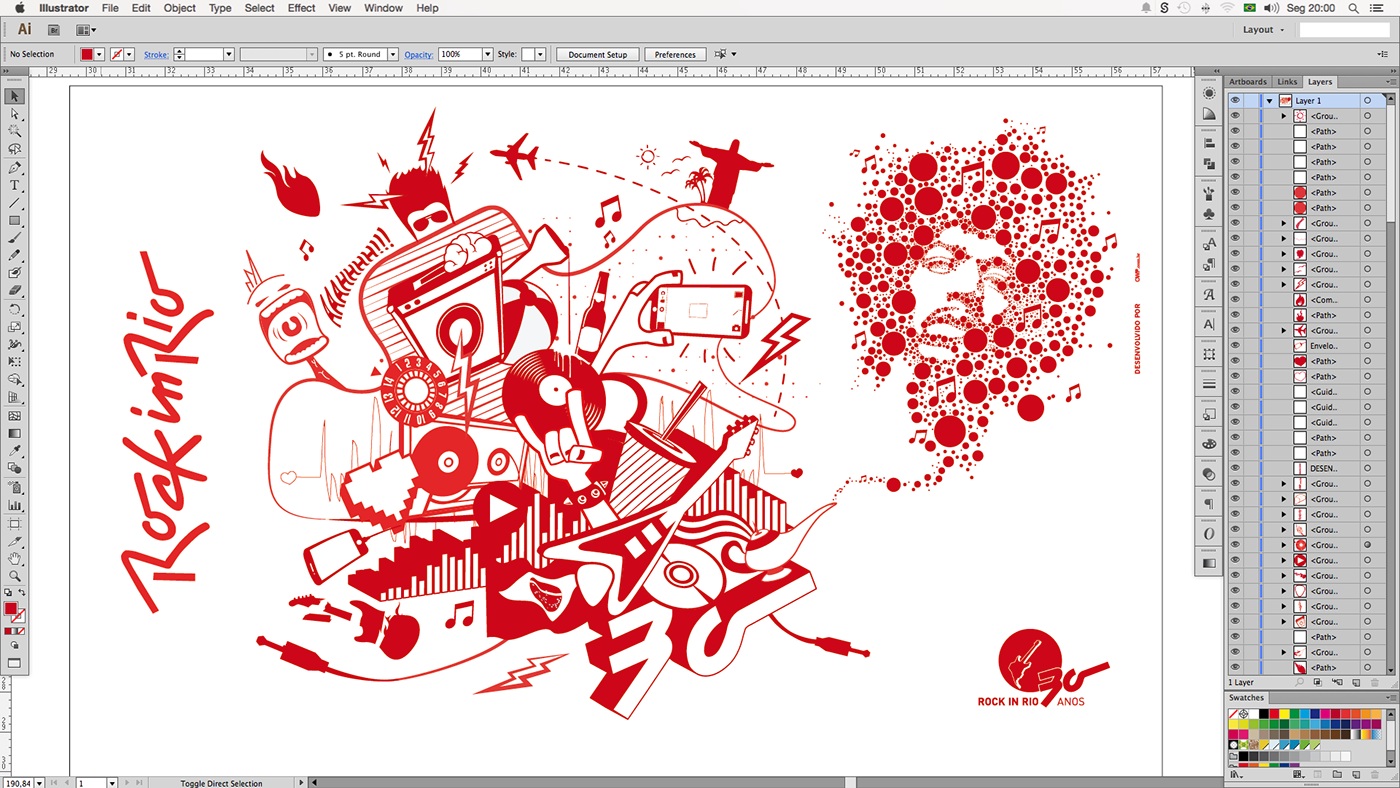Select the Artboard tool

coord(15,523)
